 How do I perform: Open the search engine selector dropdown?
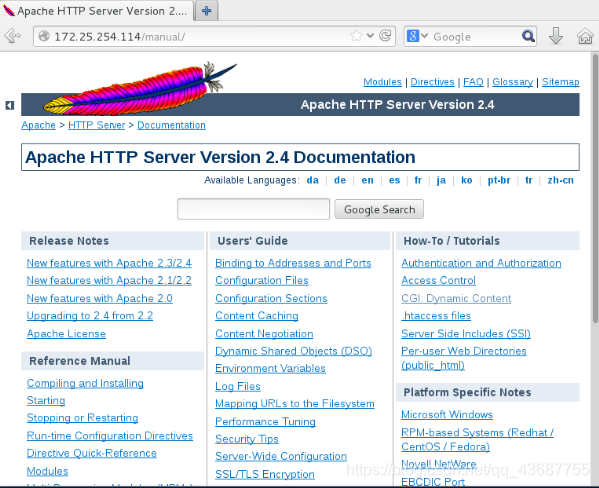417,36
